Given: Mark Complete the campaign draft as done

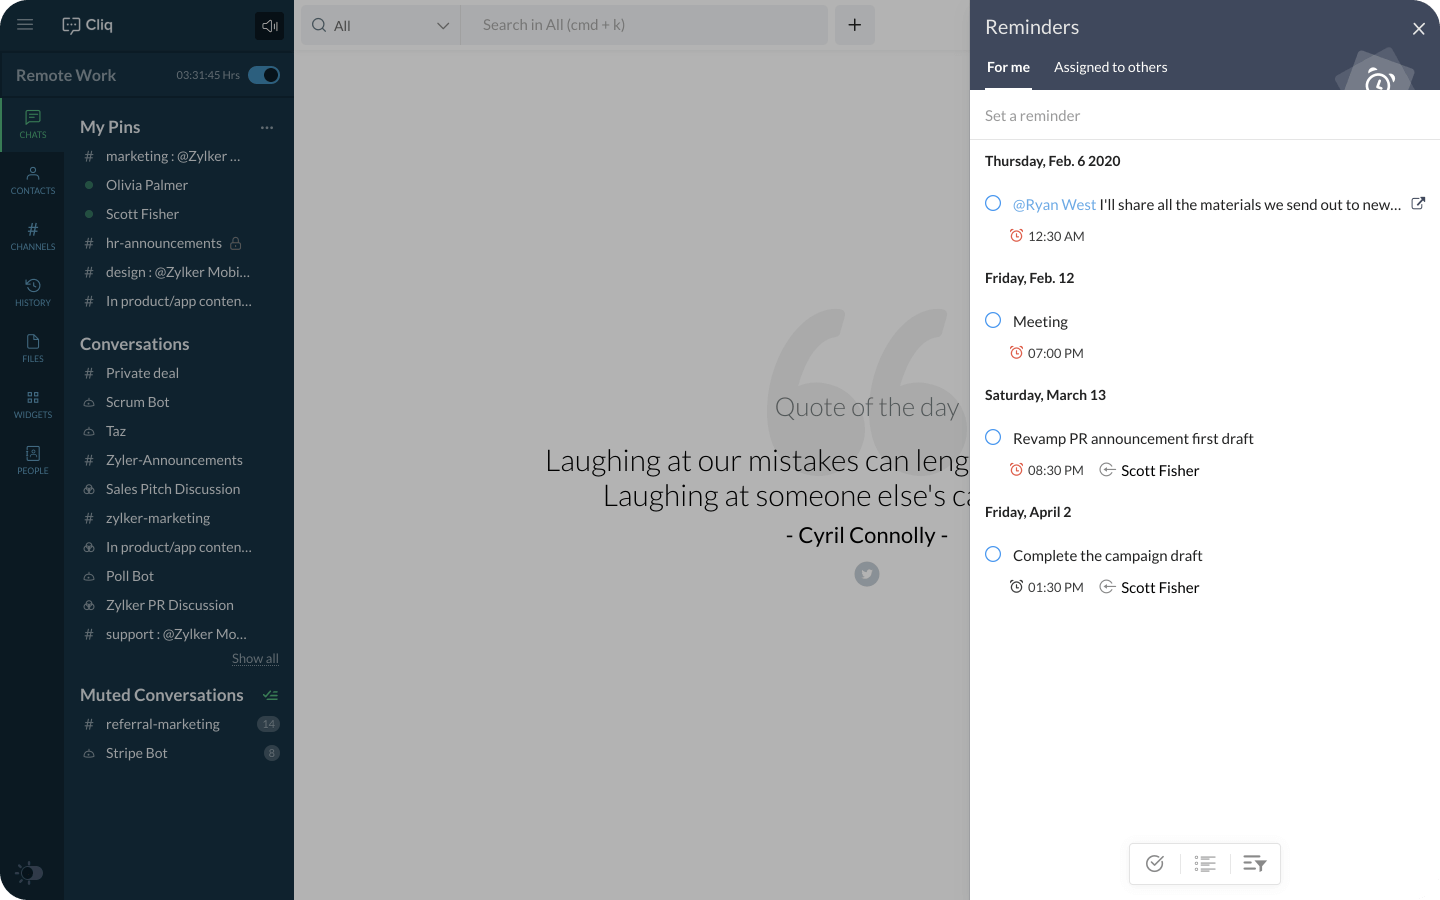Looking at the screenshot, I should click(x=993, y=554).
